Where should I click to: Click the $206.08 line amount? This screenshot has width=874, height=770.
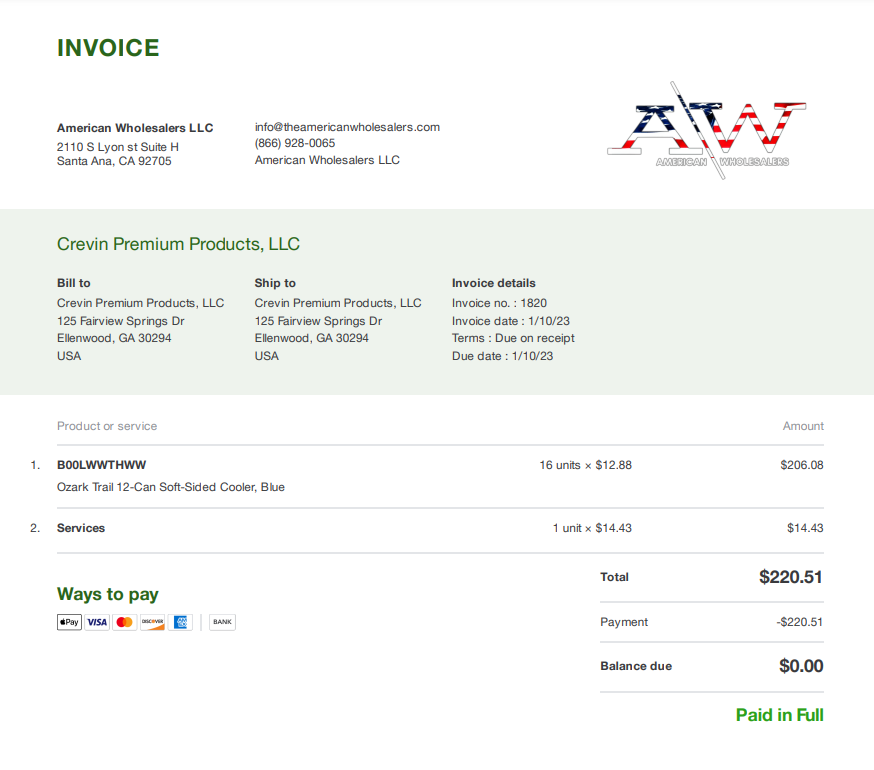802,465
